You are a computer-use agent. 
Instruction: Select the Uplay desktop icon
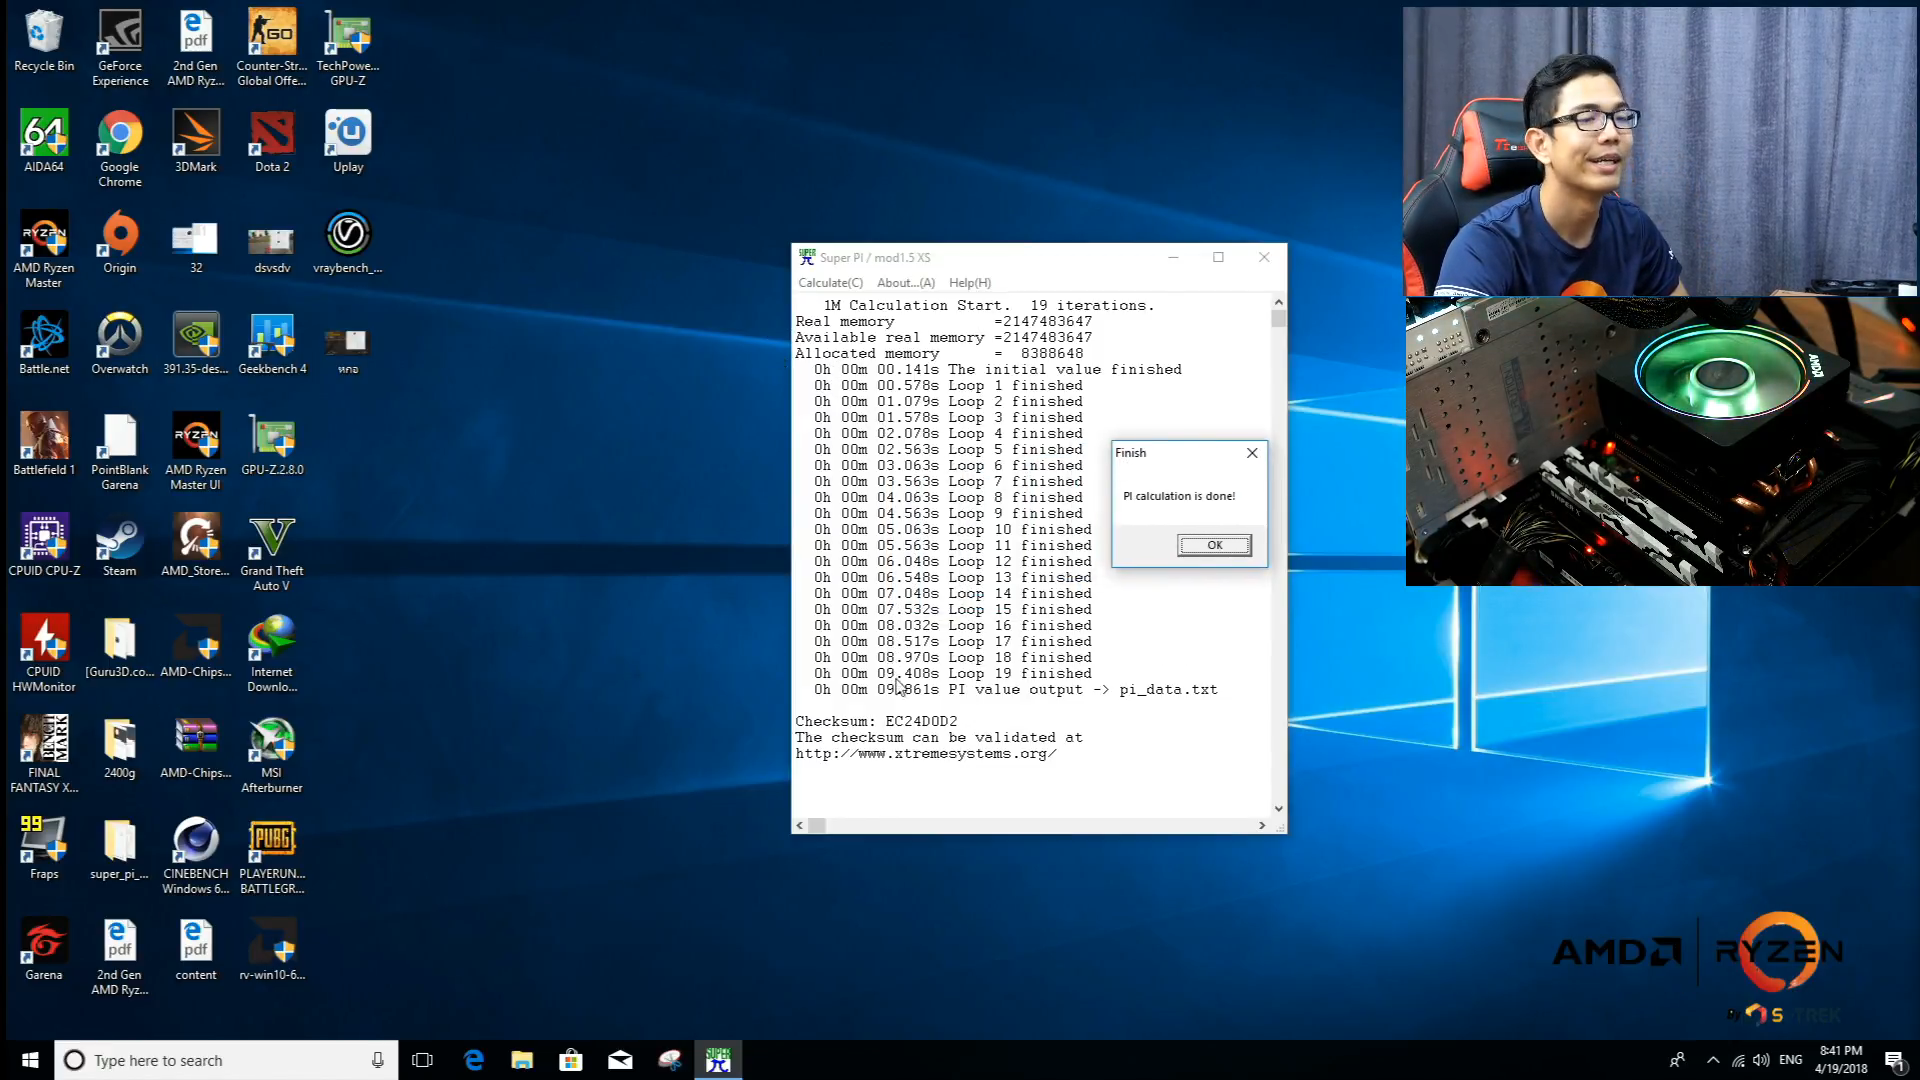pyautogui.click(x=348, y=142)
